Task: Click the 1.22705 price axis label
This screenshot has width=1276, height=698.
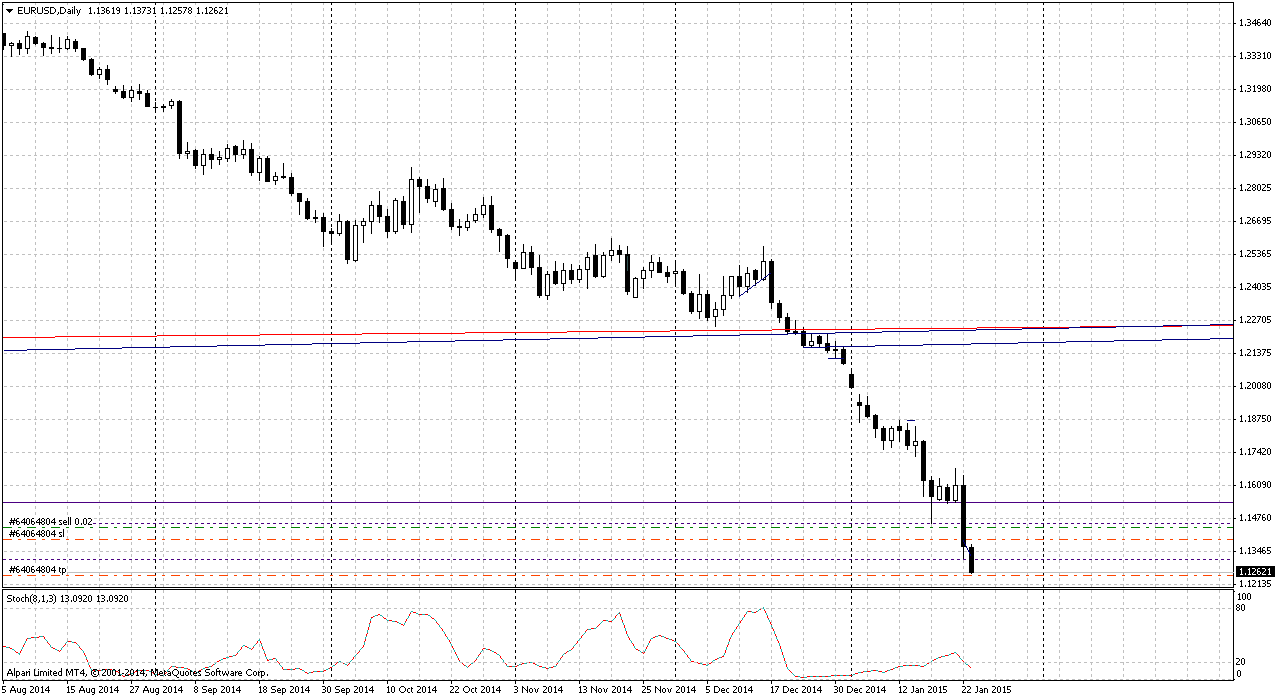Action: (1254, 320)
